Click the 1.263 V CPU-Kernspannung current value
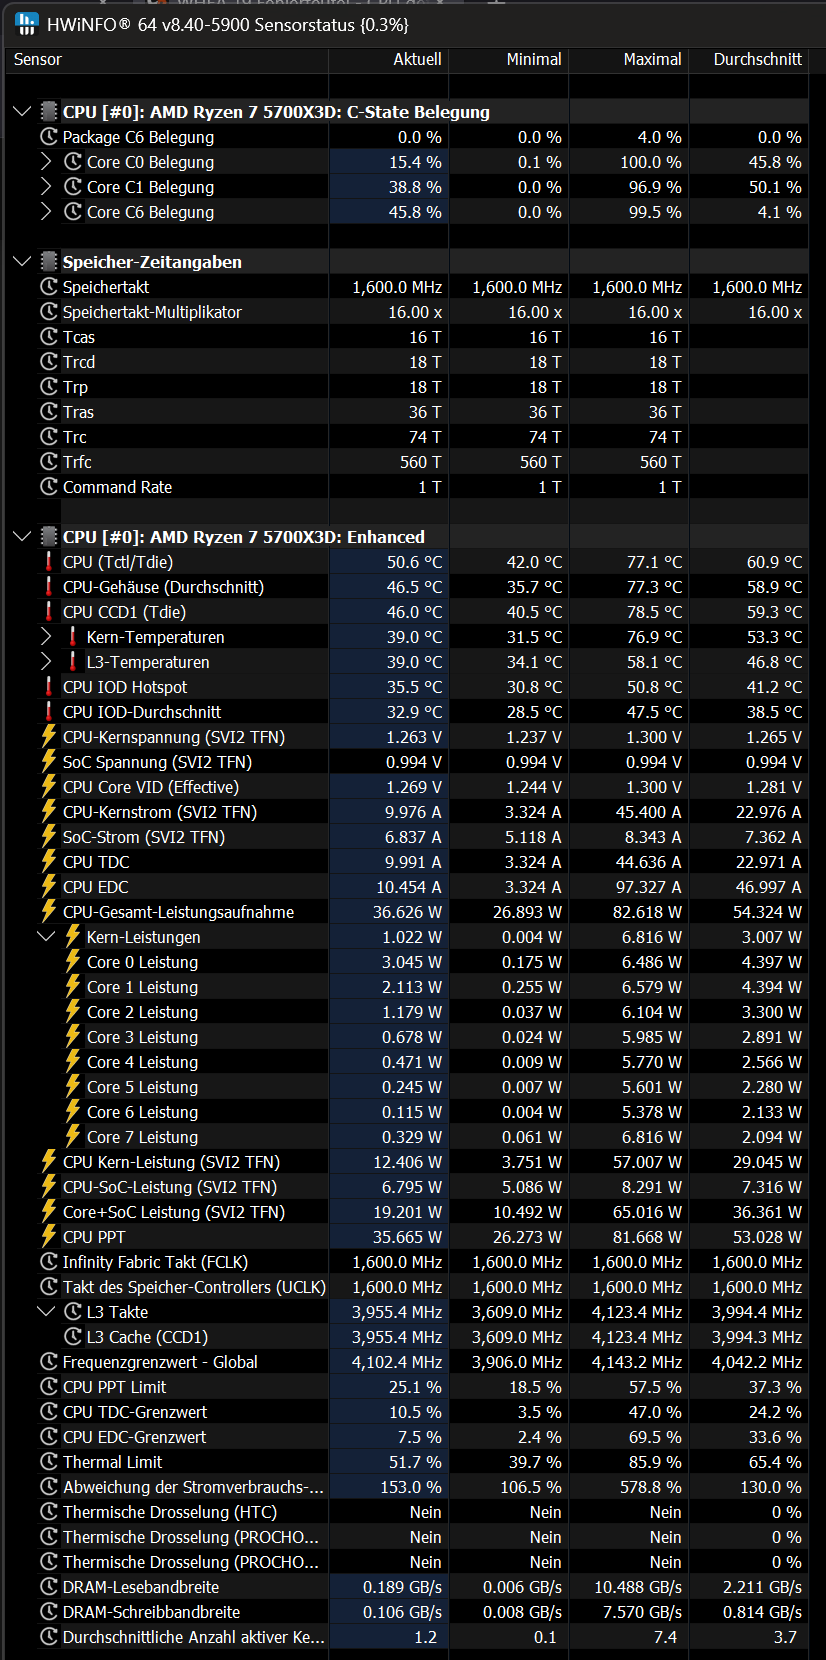 click(x=414, y=737)
